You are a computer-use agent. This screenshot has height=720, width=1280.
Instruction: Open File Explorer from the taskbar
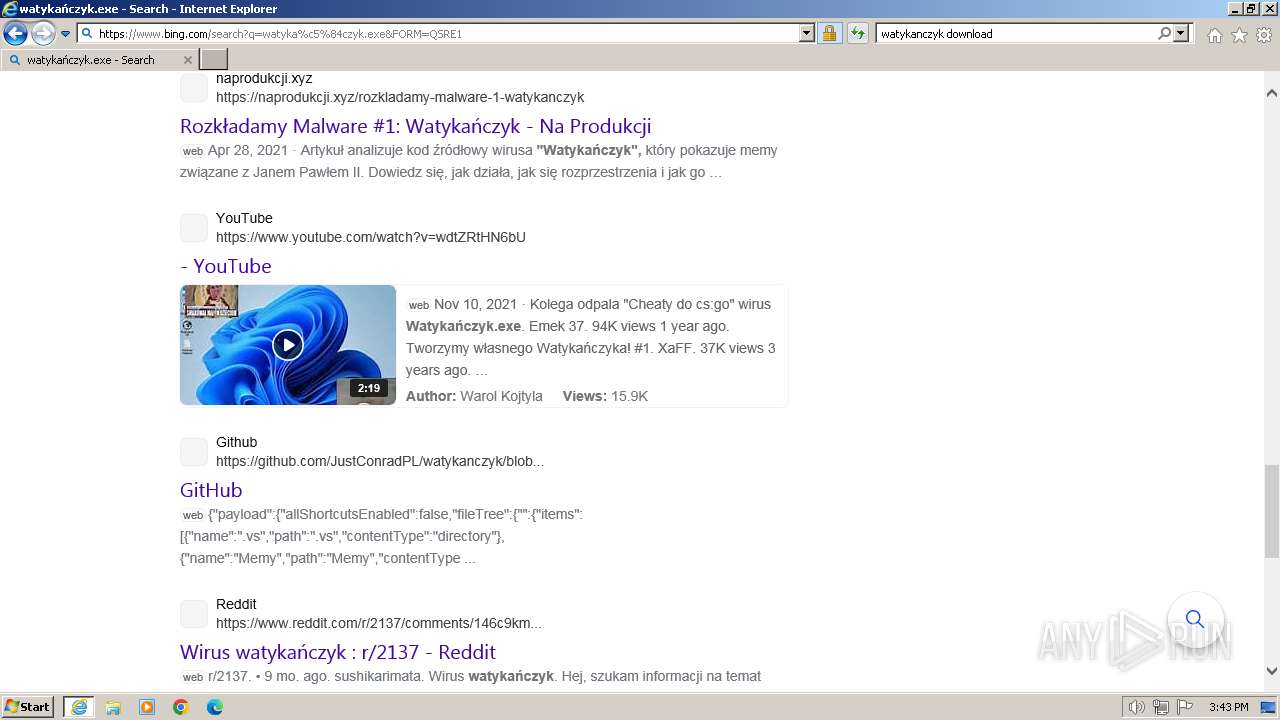(x=113, y=707)
